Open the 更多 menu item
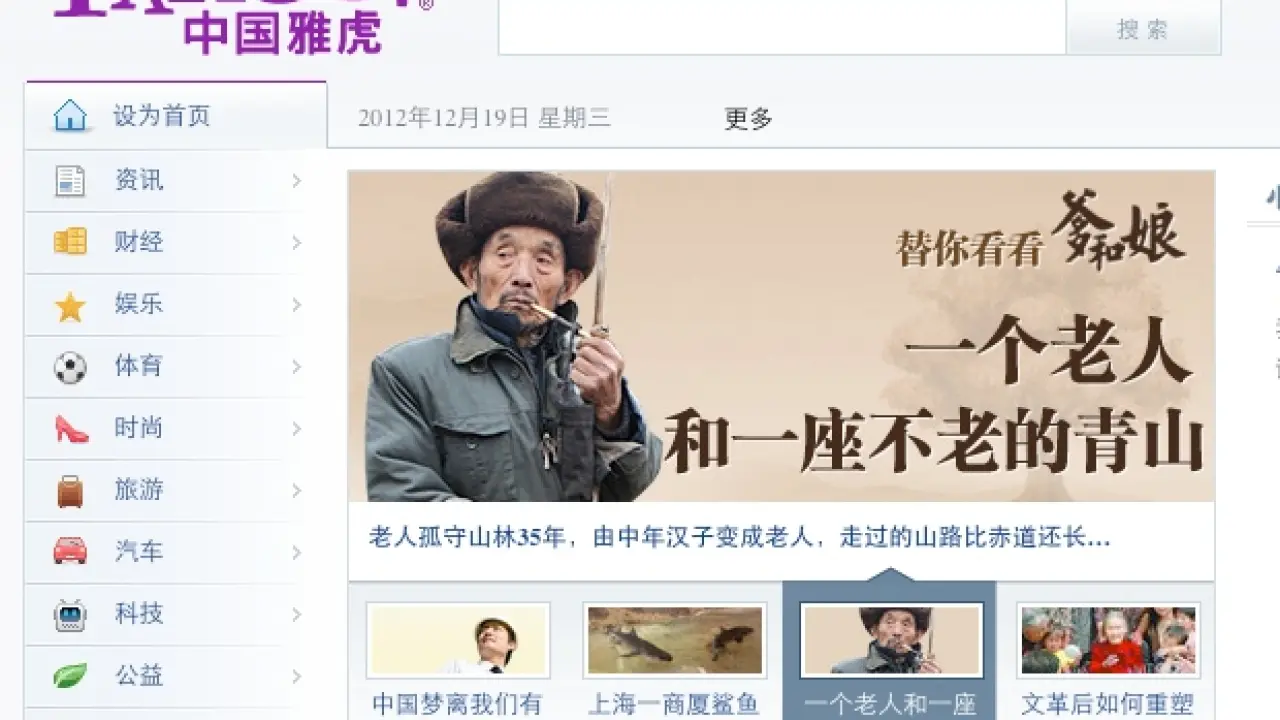Viewport: 1280px width, 720px height. coord(749,119)
